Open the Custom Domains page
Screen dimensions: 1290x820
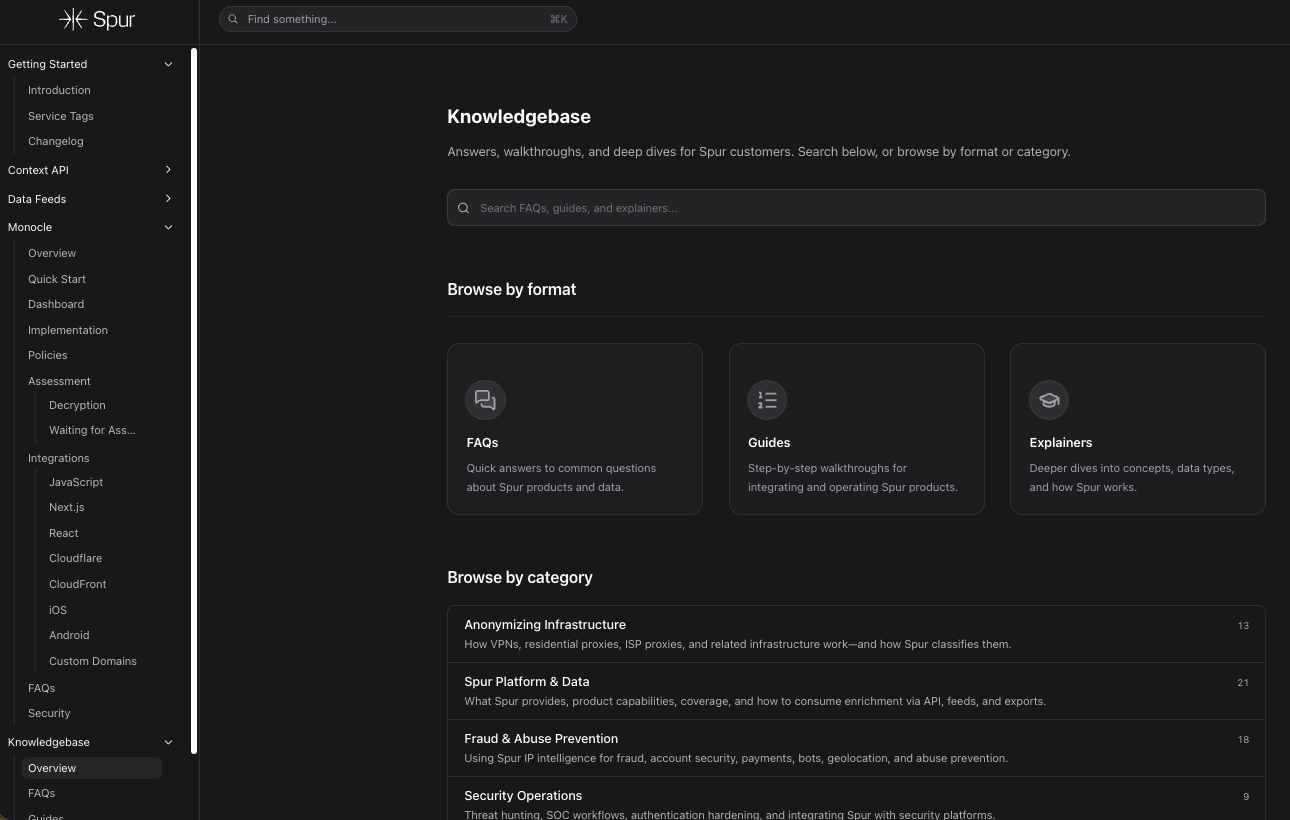pyautogui.click(x=93, y=661)
